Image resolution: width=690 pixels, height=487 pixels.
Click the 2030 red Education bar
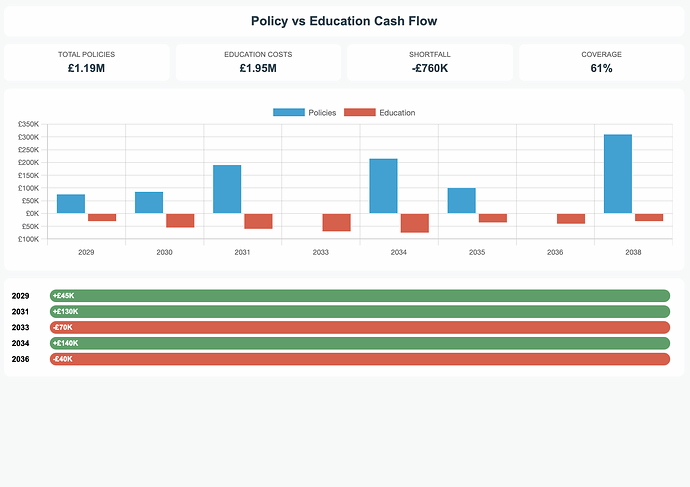pos(180,220)
